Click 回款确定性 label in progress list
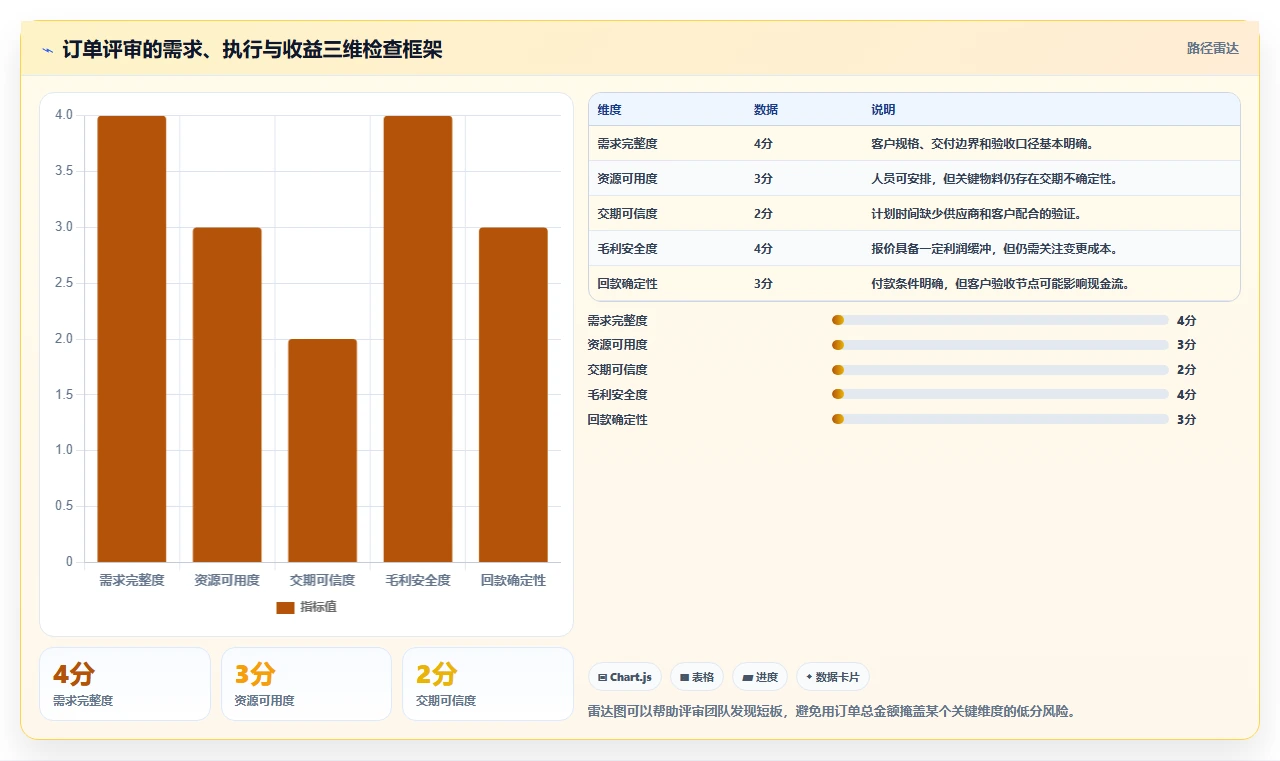The height and width of the screenshot is (761, 1280). coord(617,420)
